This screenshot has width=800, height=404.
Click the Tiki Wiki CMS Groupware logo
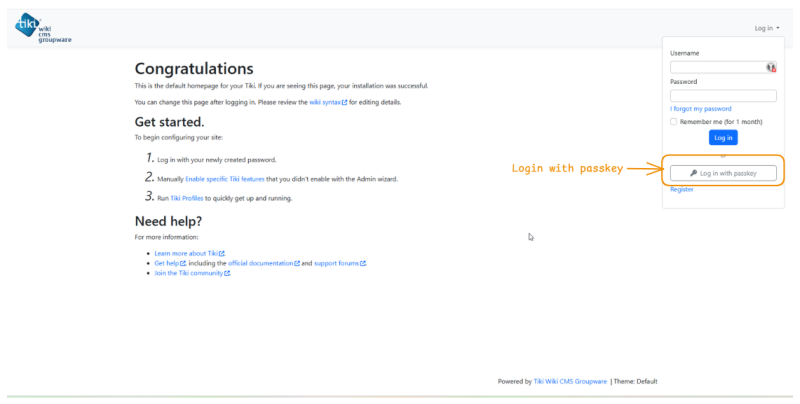coord(43,28)
